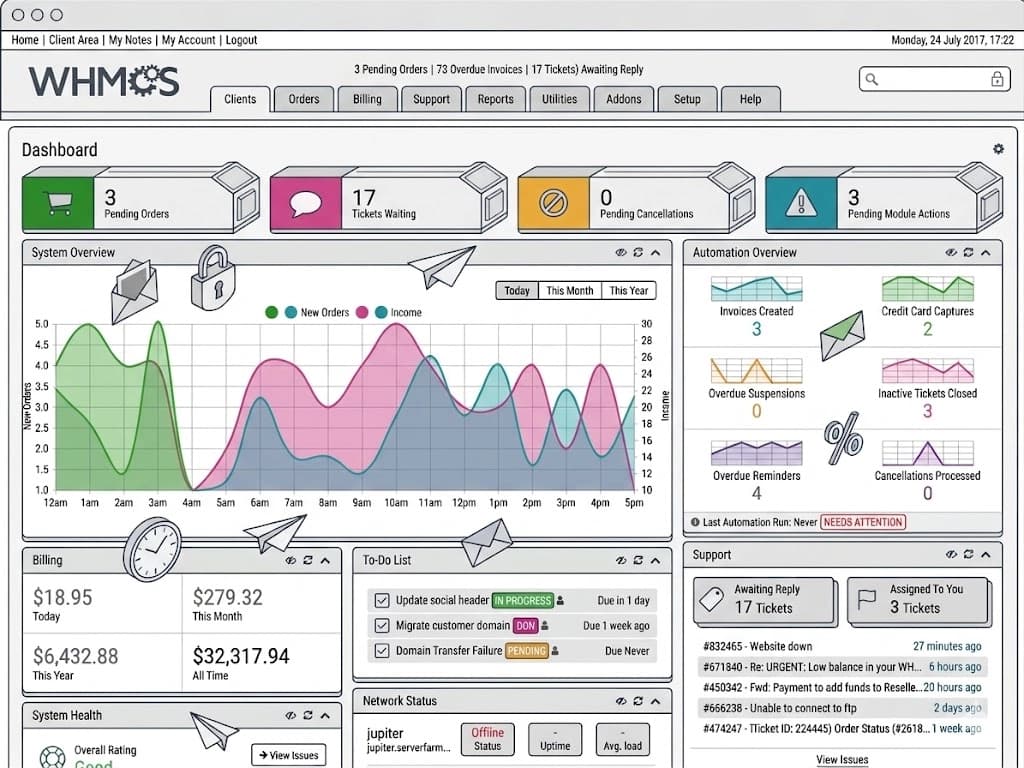Click the padlock icon in search box
1024x768 pixels.
997,80
